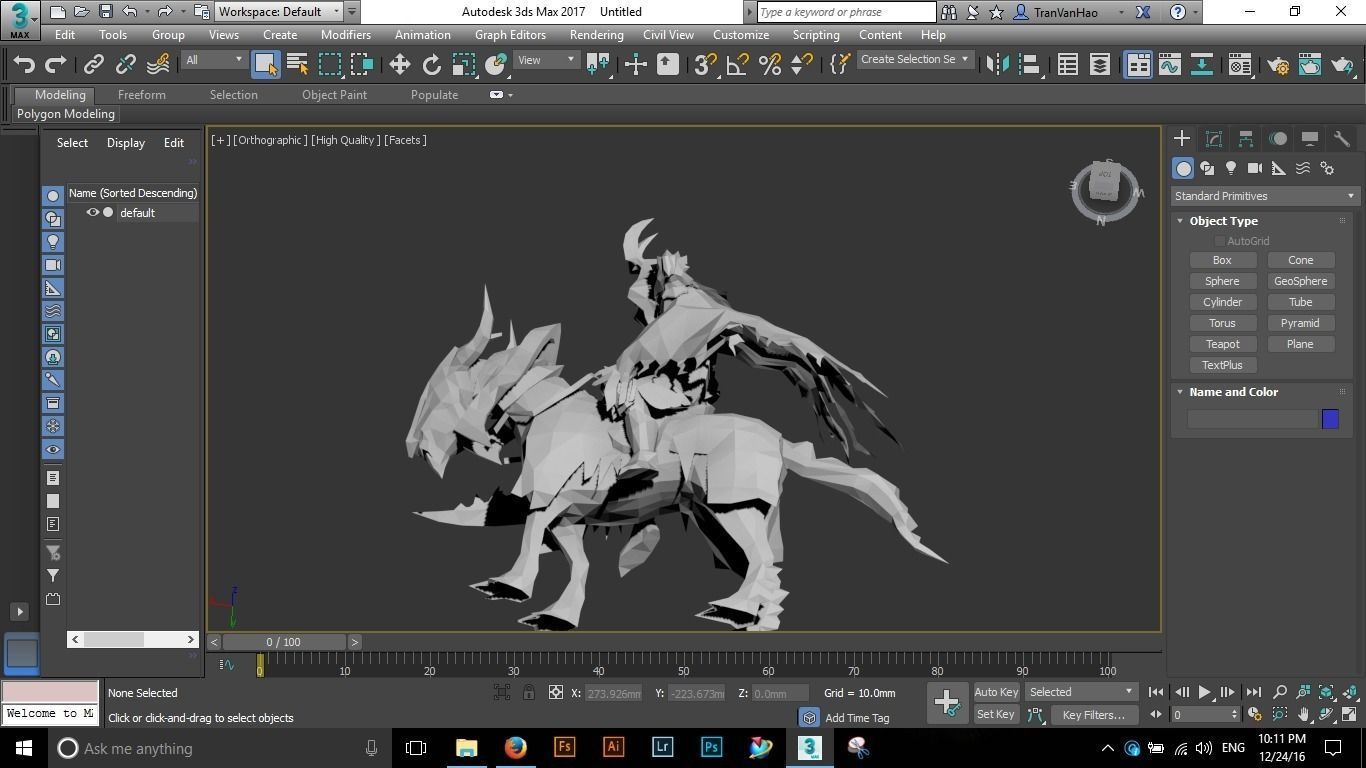Click the Mirror tool icon

click(x=997, y=64)
